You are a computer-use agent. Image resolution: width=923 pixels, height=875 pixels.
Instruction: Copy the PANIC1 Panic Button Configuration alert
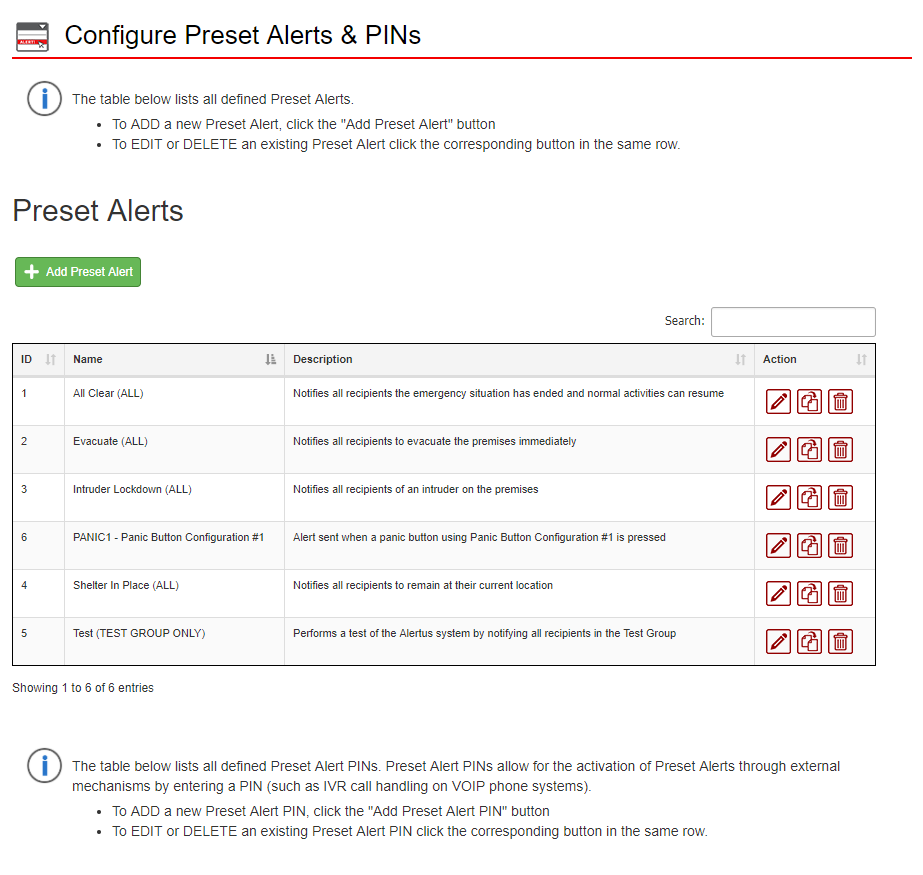coord(809,546)
